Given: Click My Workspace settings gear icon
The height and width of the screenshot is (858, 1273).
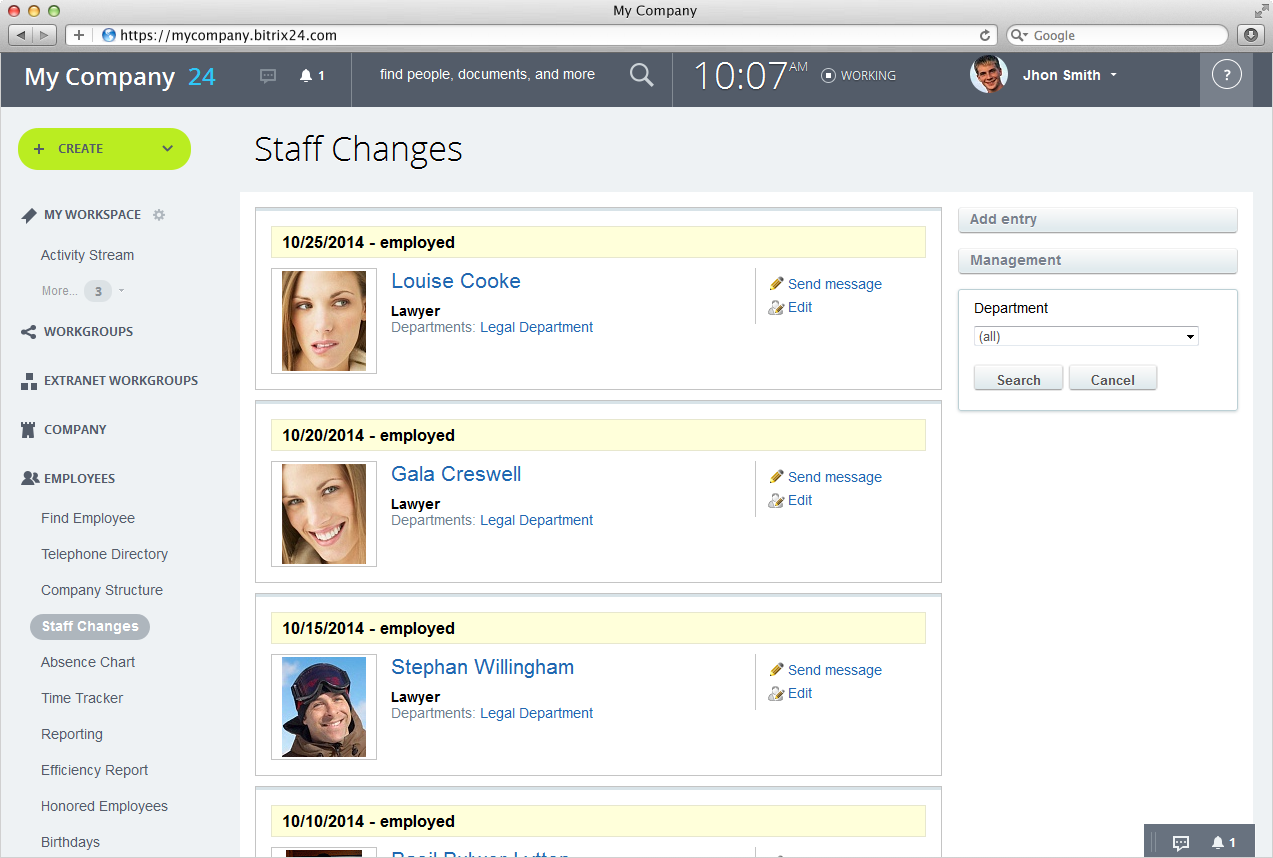Looking at the screenshot, I should (159, 215).
